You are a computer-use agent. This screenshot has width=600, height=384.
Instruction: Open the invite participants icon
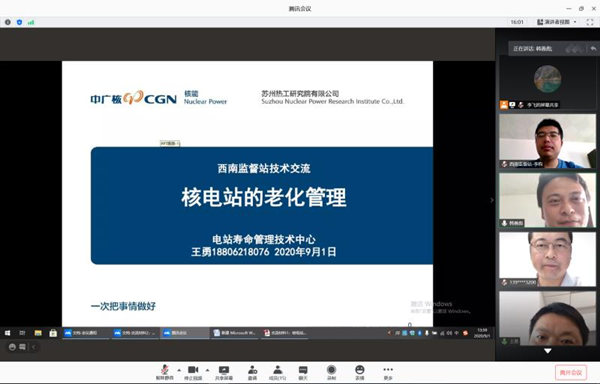point(252,372)
